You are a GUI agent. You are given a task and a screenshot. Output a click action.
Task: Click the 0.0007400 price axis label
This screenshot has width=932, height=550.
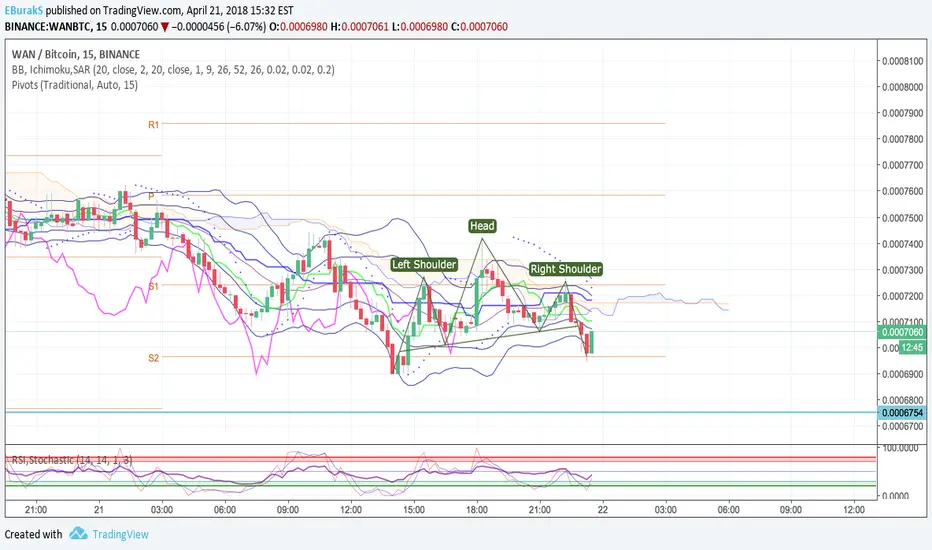902,244
